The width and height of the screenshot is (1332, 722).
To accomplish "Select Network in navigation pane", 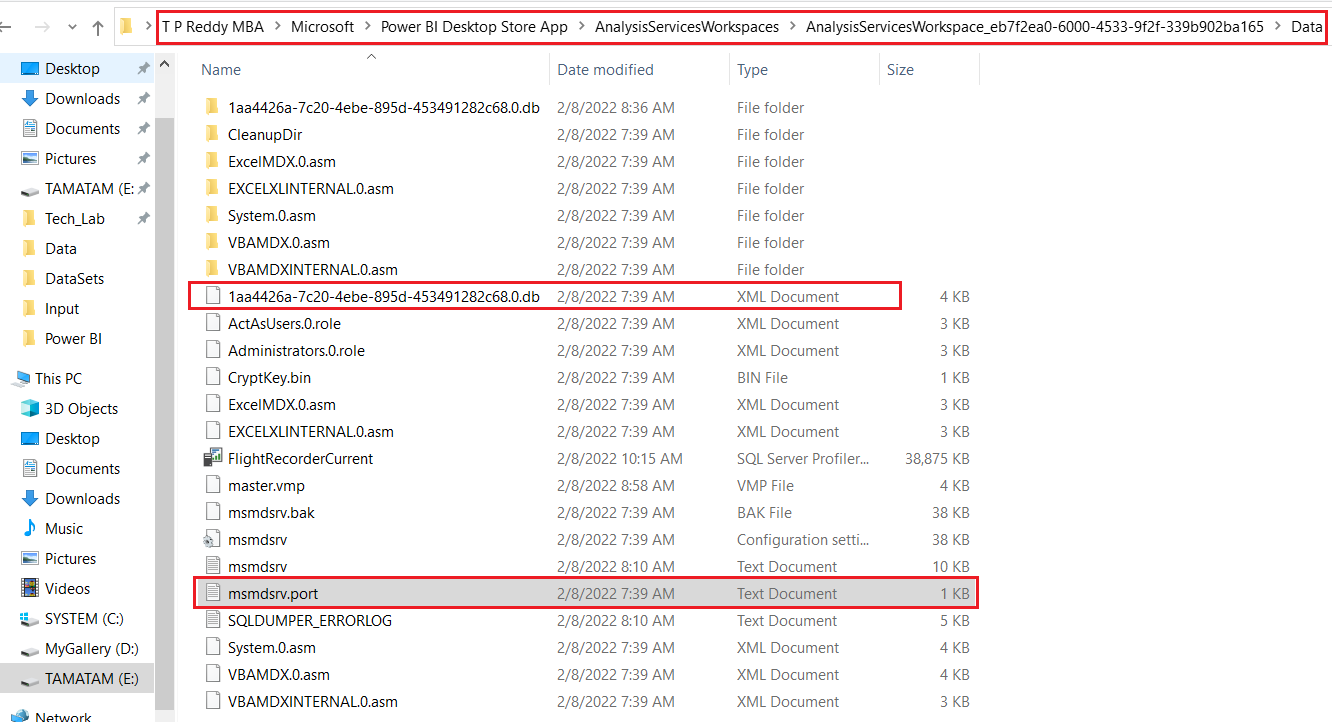I will (63, 717).
